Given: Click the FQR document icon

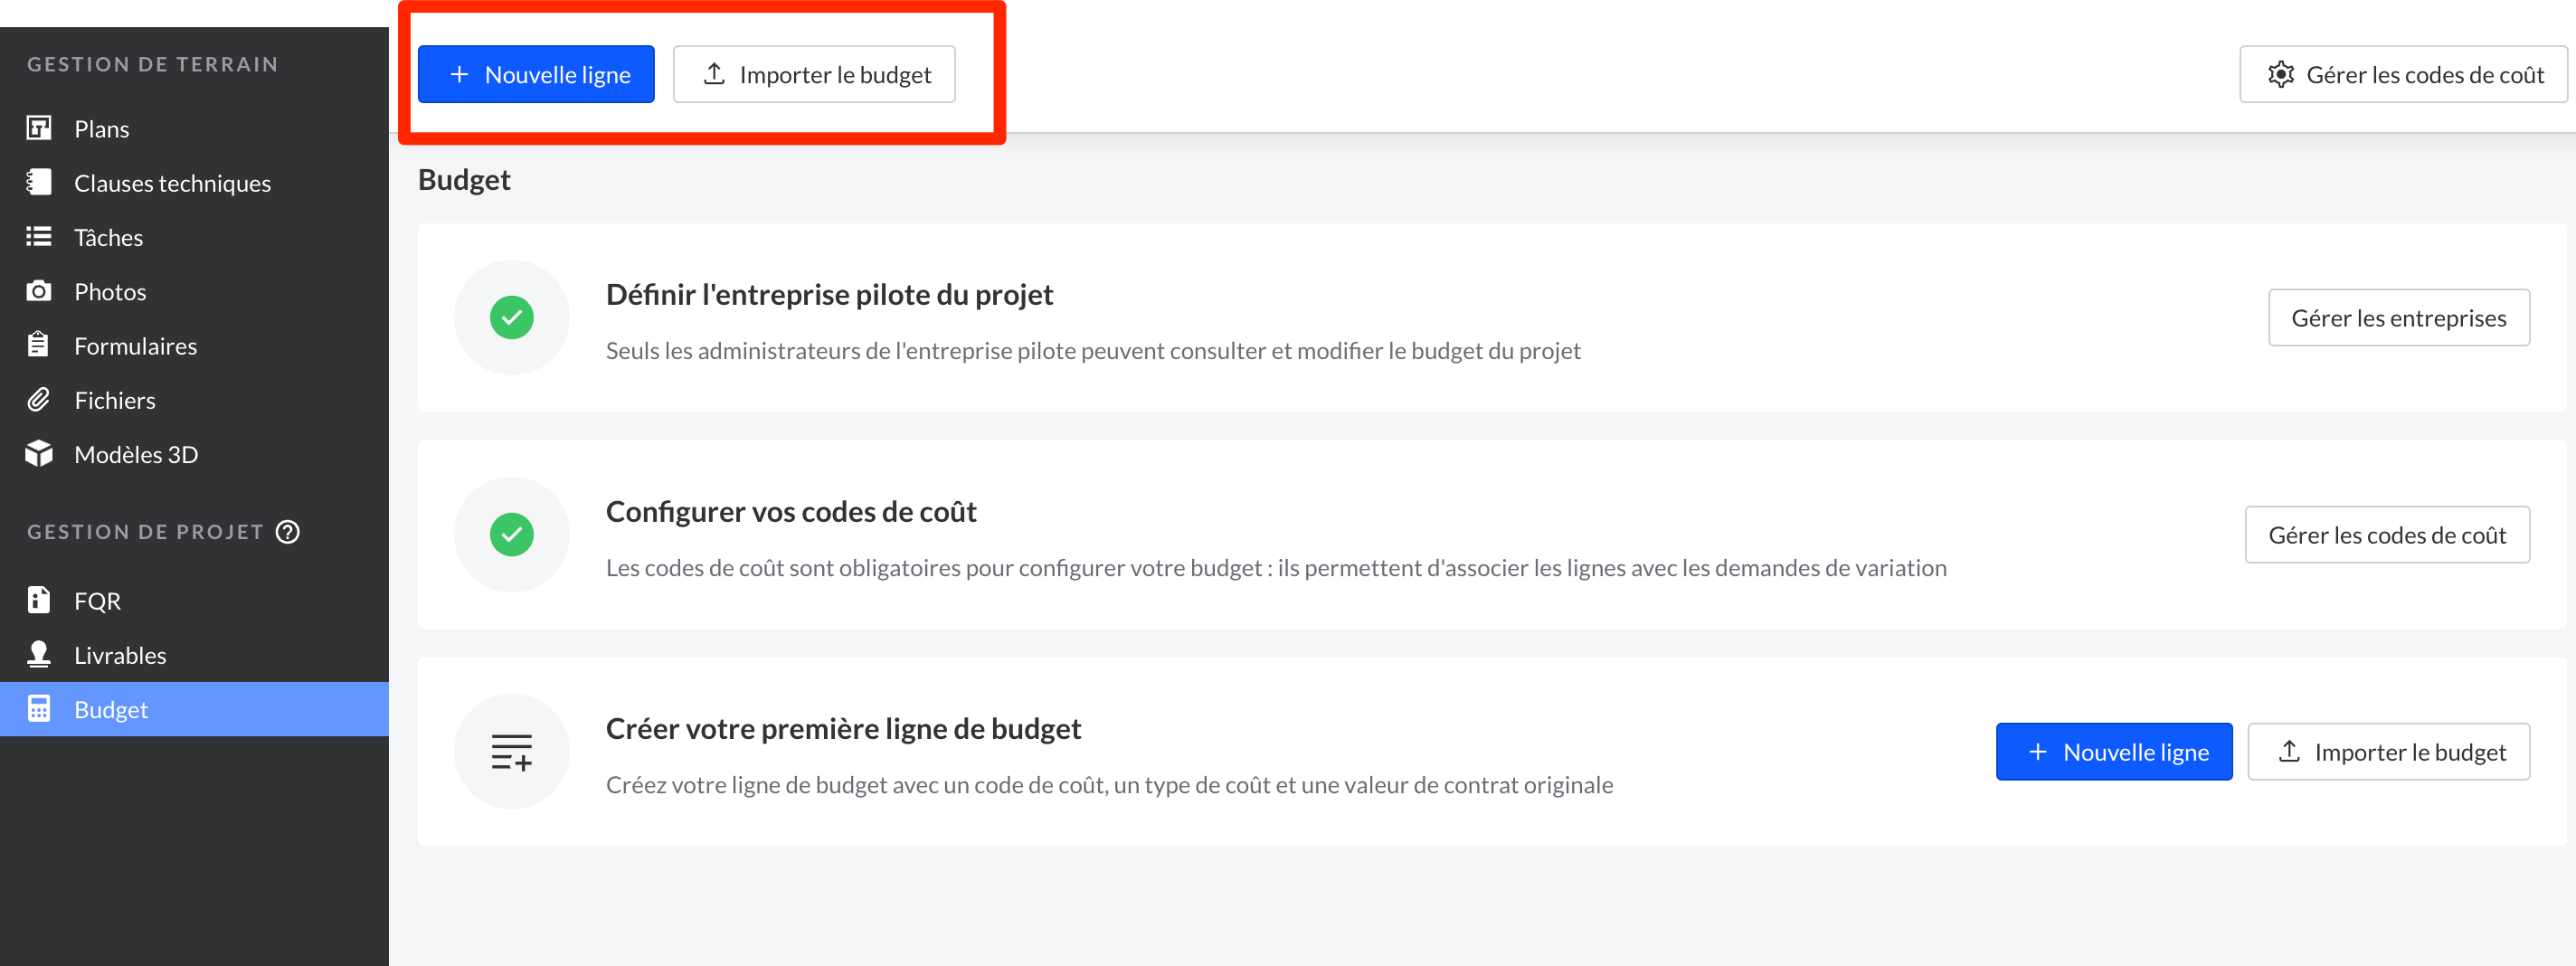Looking at the screenshot, I should pyautogui.click(x=39, y=600).
